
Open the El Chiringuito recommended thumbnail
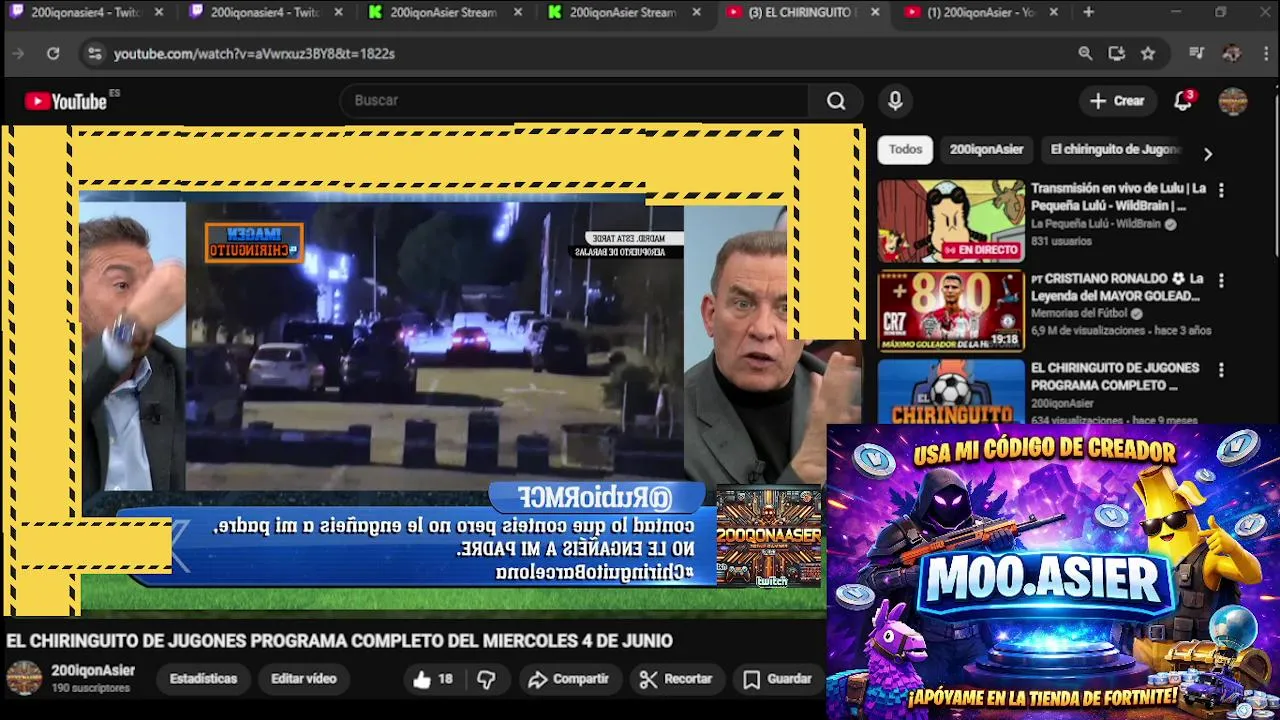951,391
